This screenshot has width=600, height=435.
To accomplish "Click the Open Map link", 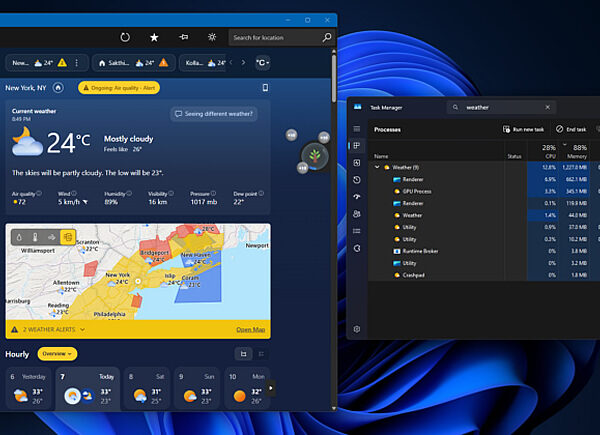I will click(251, 329).
